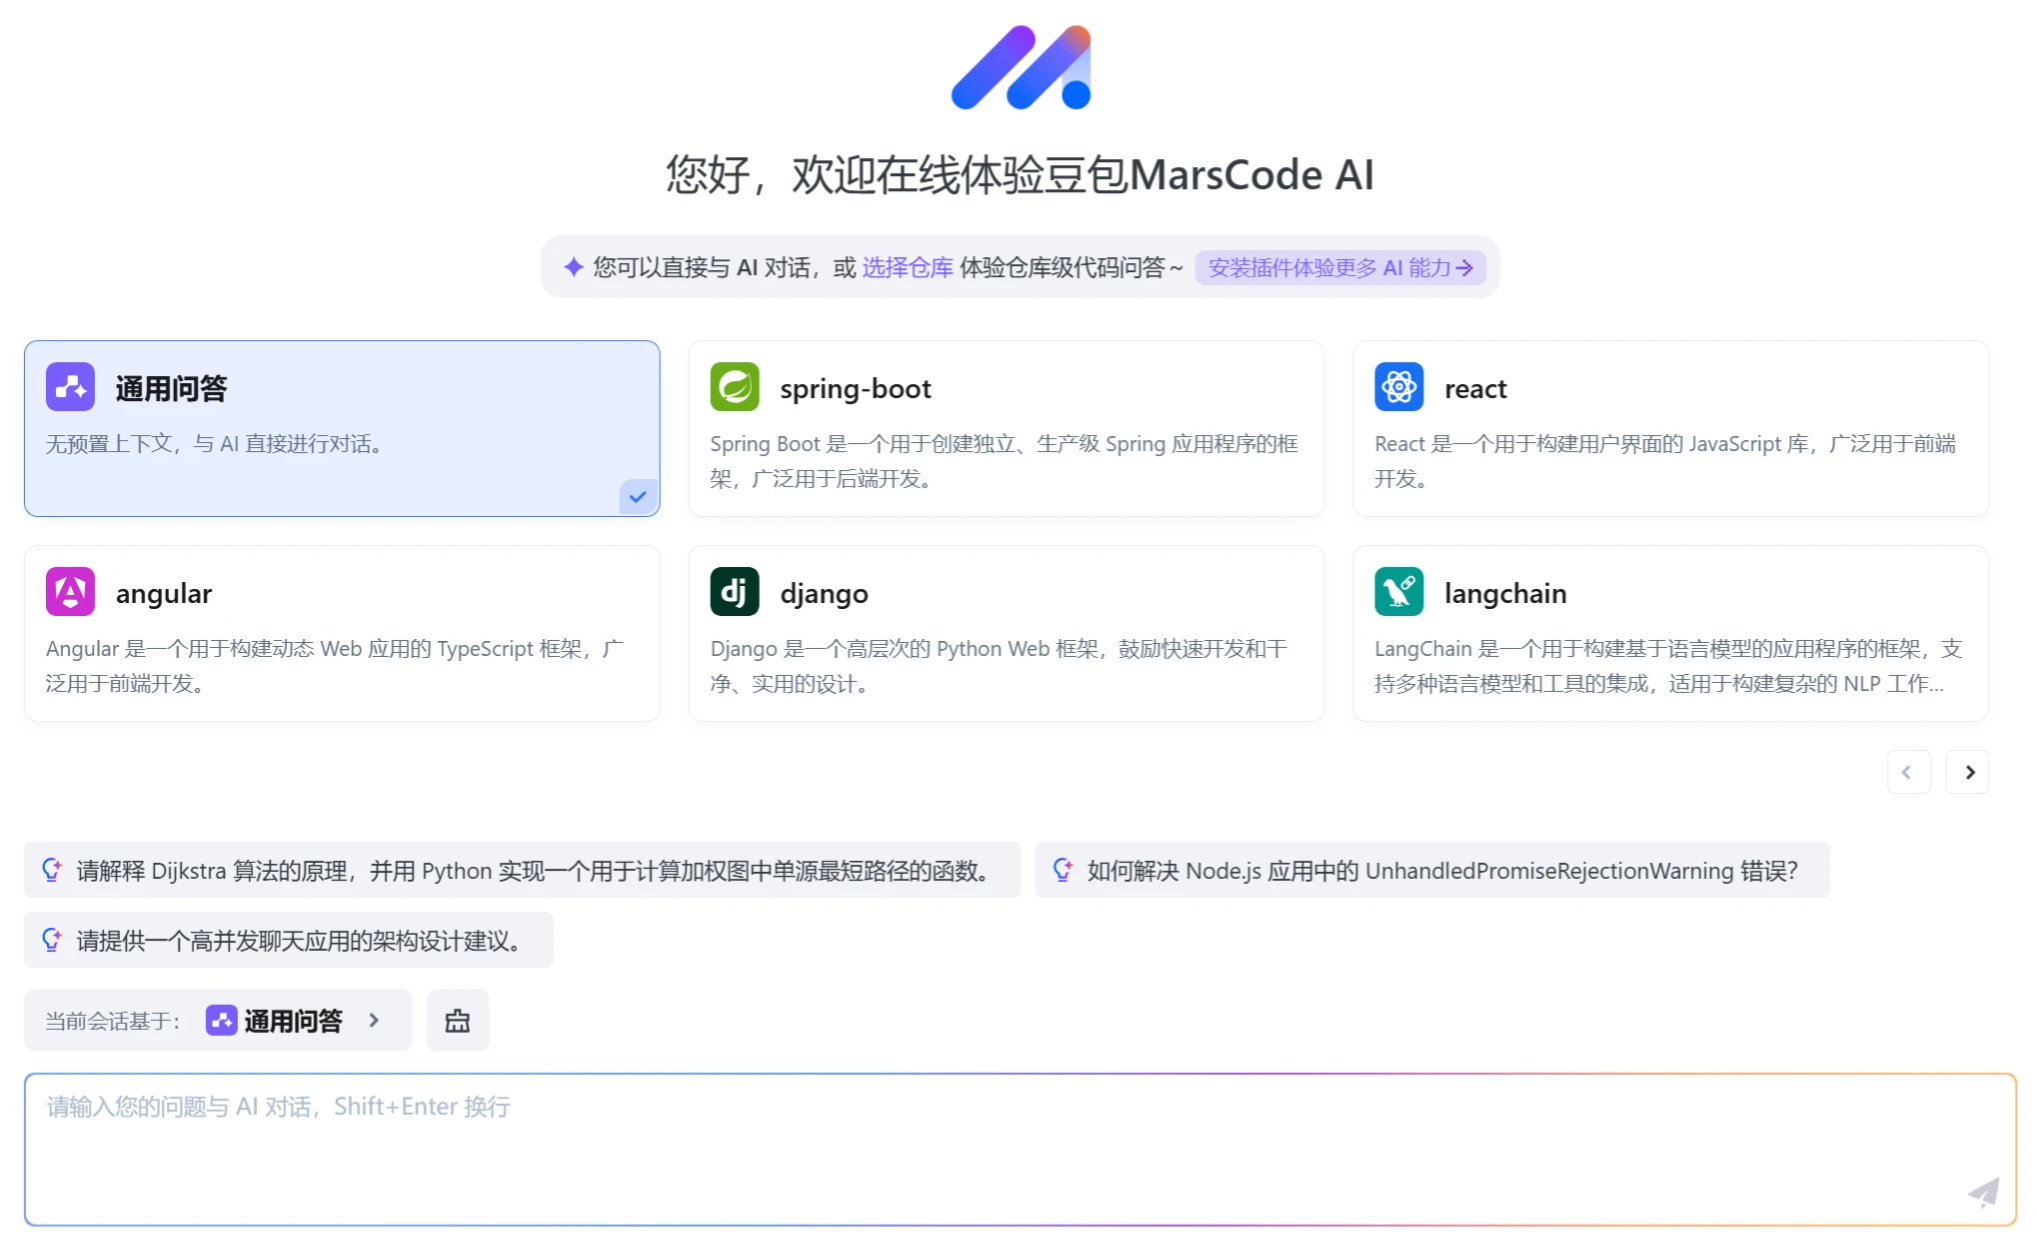Select the angular repository card
Image resolution: width=2037 pixels, height=1246 pixels.
[342, 634]
